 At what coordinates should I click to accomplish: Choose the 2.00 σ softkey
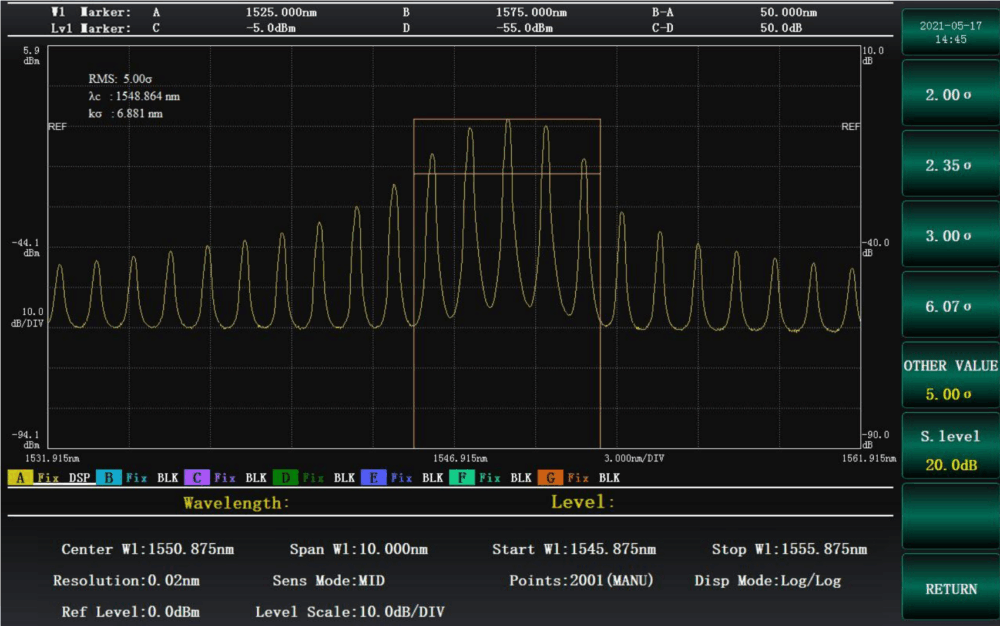[949, 95]
